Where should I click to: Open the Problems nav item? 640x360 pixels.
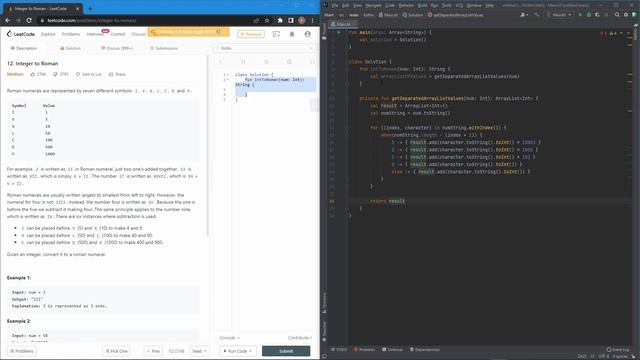tap(71, 34)
